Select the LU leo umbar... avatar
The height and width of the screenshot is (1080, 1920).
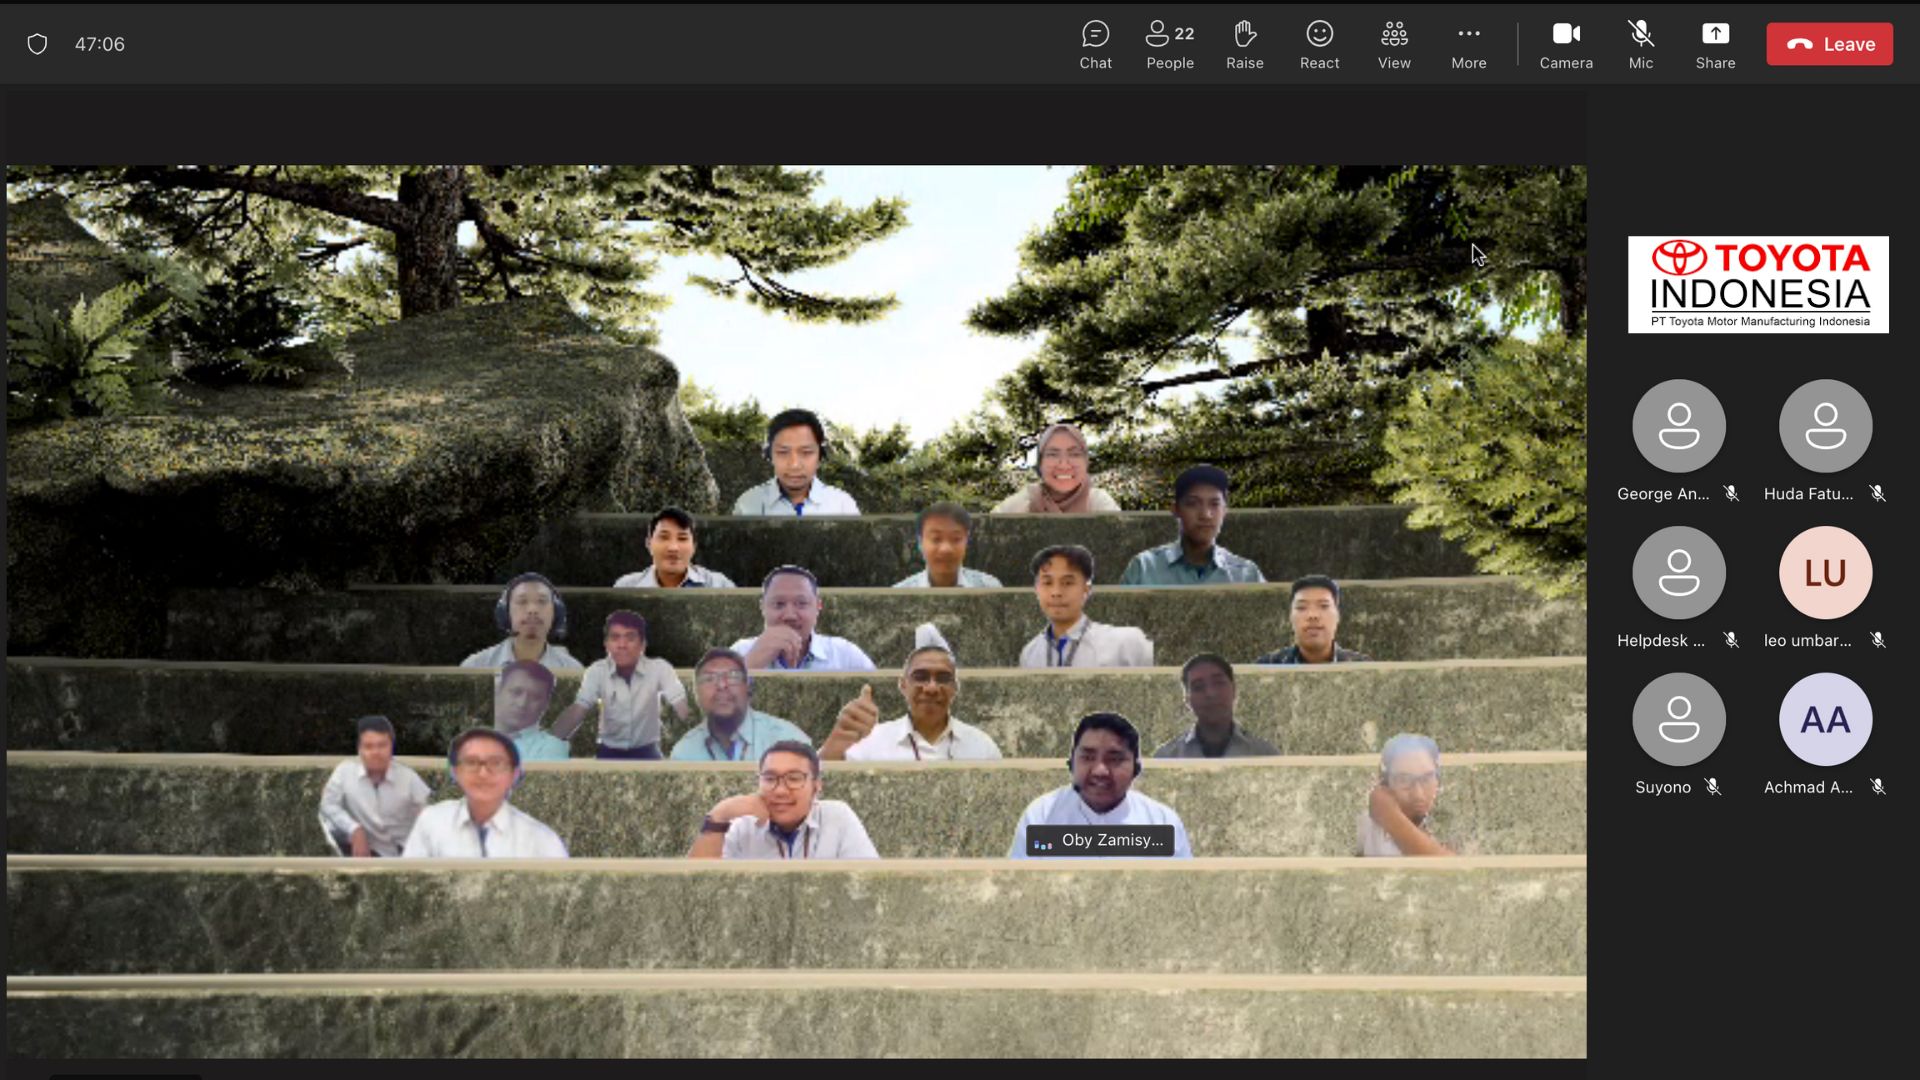pos(1825,573)
